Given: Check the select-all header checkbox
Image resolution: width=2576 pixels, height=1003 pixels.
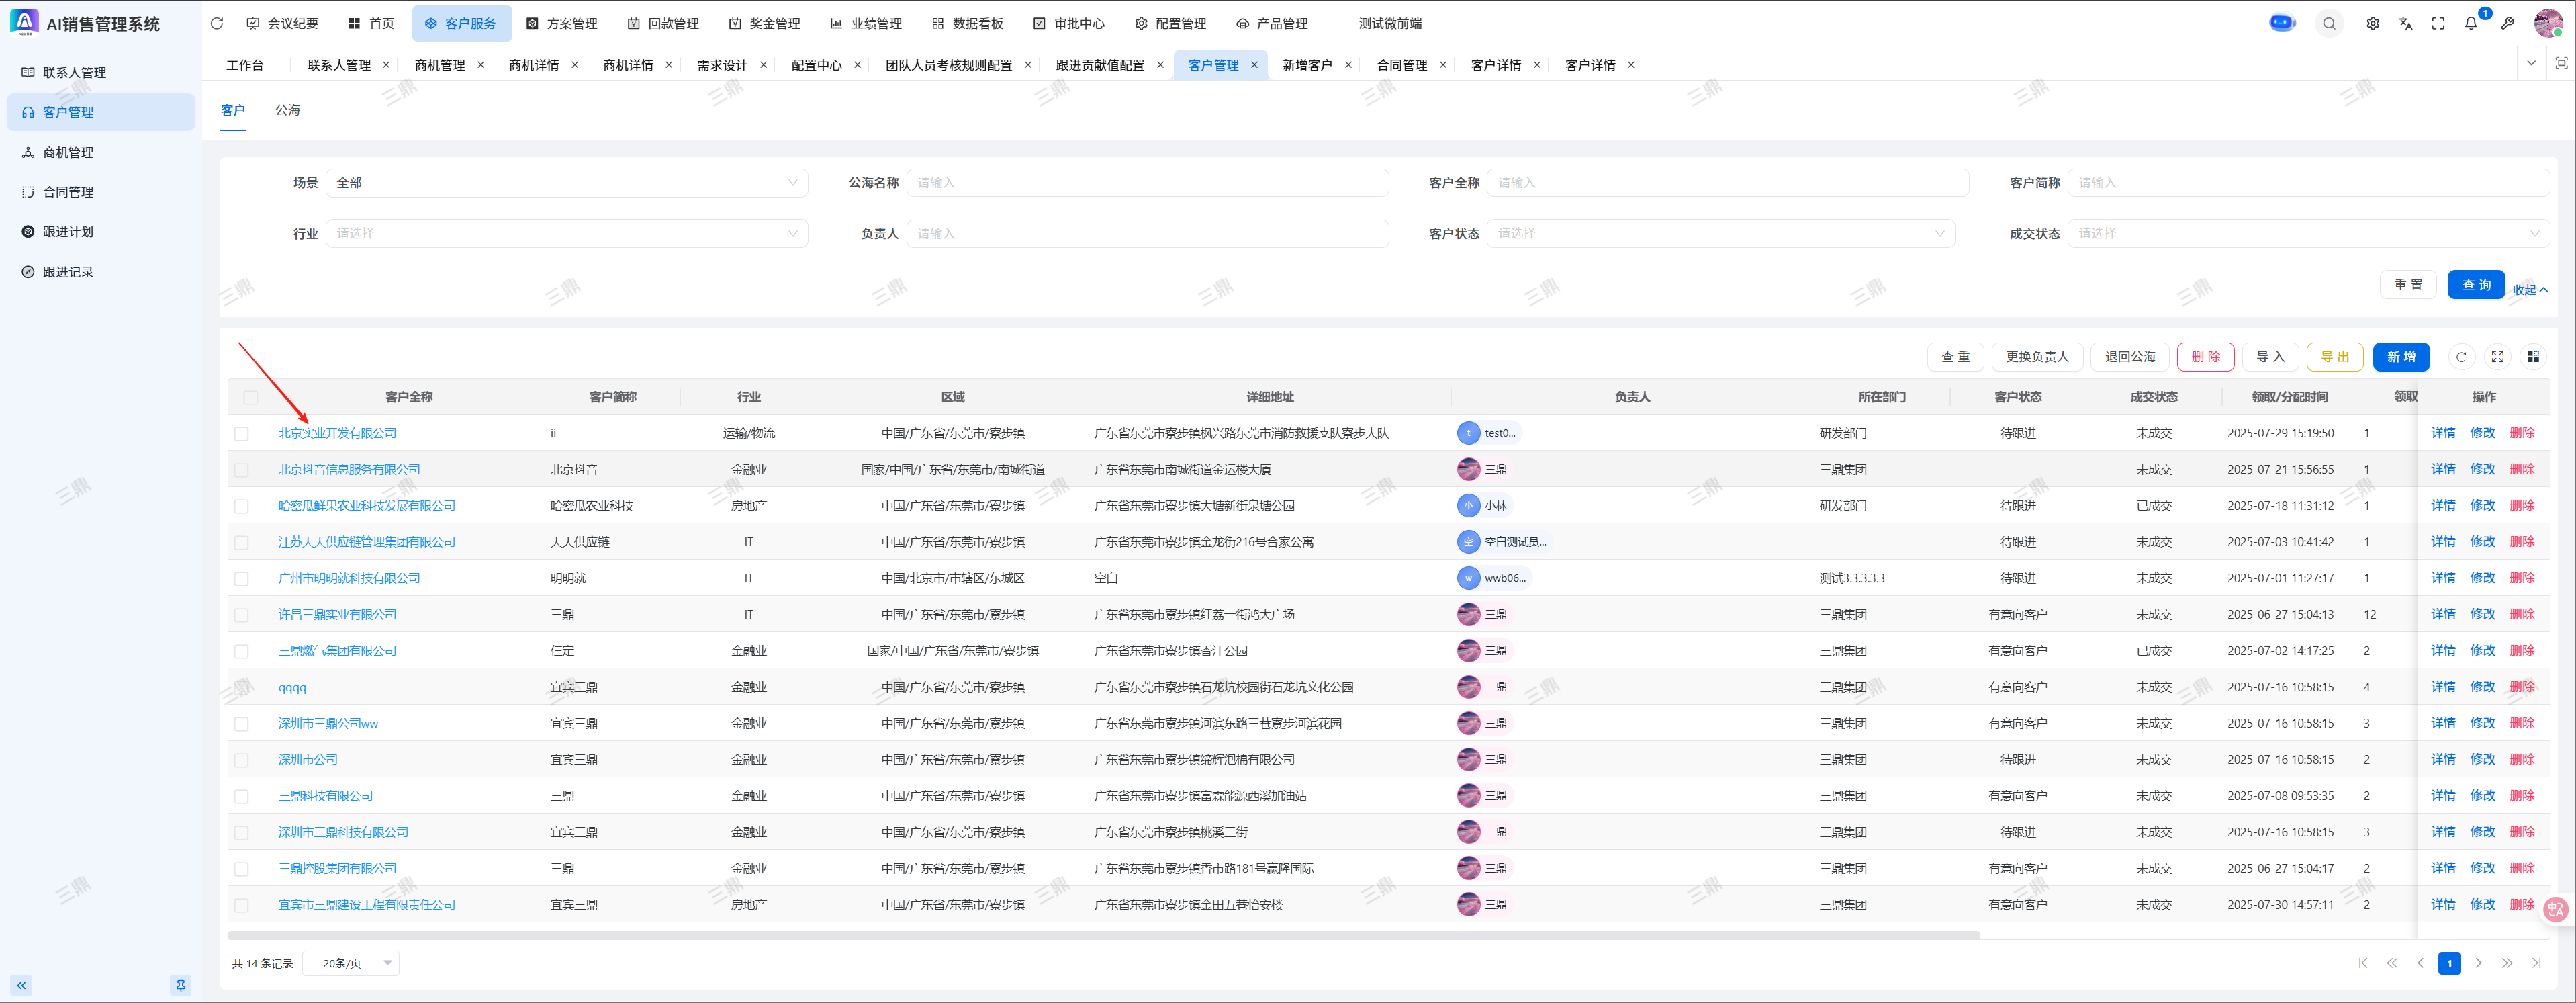Looking at the screenshot, I should 250,397.
